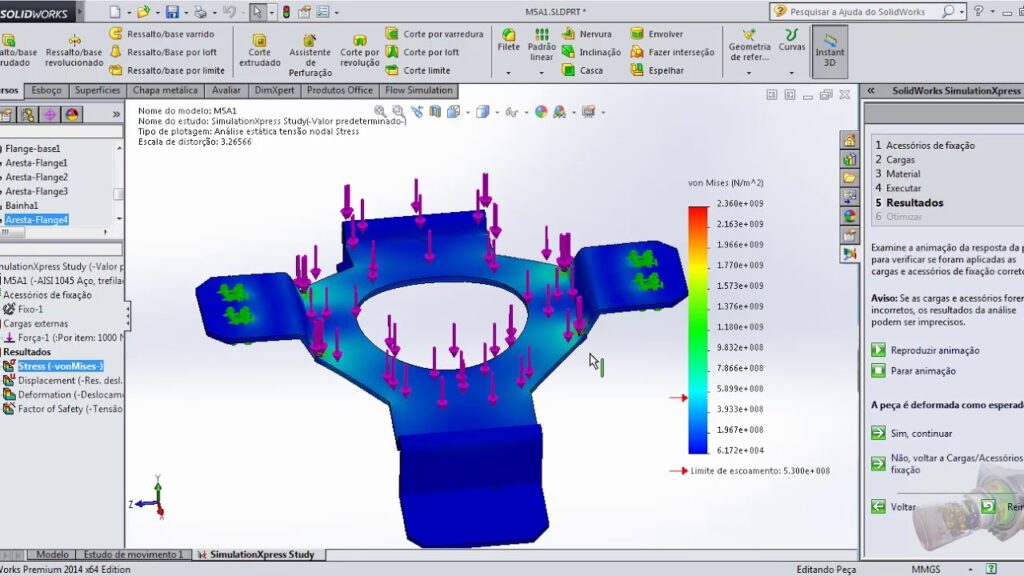Image resolution: width=1024 pixels, height=576 pixels.
Task: Select Corte por loft tool
Action: 422,52
